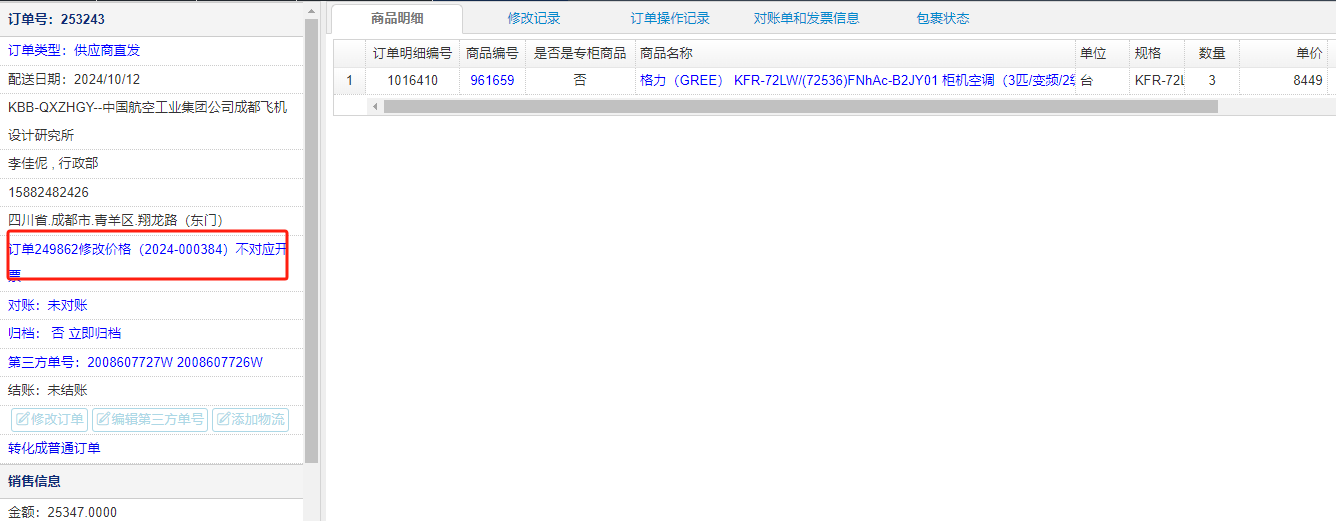Screen dimensions: 1336x521
Task: Click the 添加物流 button
Action: (250, 420)
